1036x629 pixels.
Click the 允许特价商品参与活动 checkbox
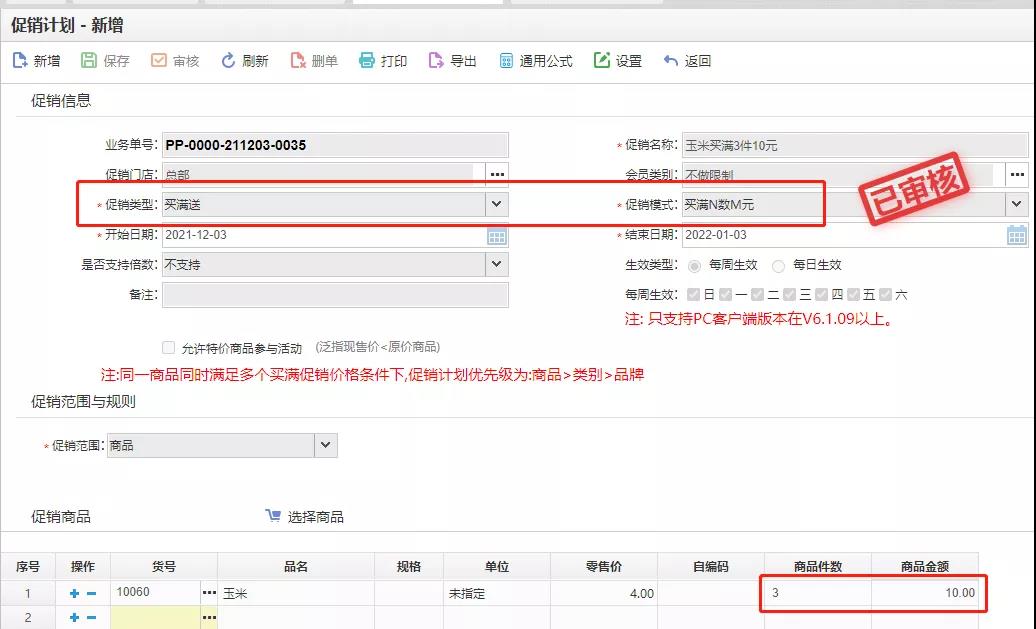tap(167, 347)
